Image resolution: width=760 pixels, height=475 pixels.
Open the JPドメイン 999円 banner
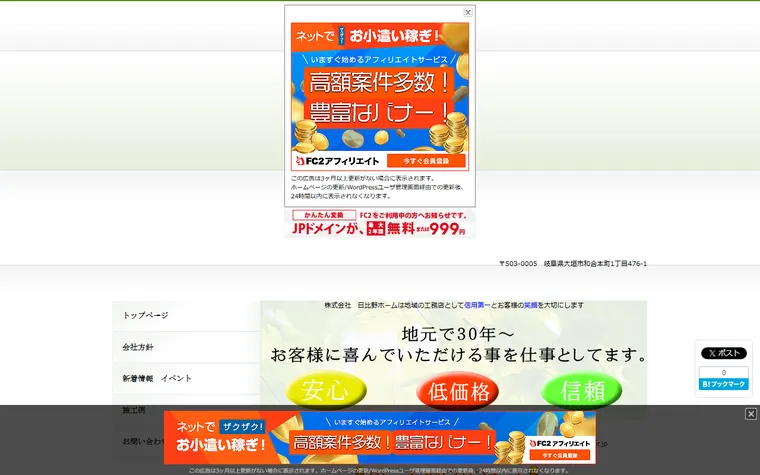[380, 223]
